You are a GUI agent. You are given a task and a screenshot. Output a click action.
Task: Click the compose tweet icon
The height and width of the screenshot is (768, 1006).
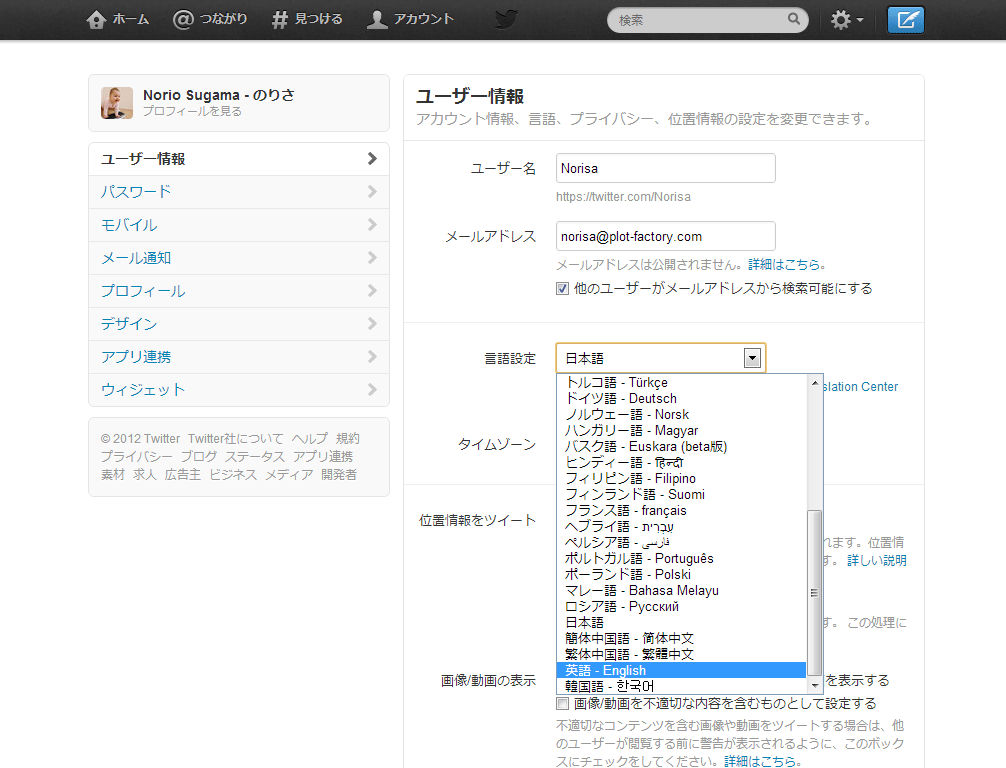[x=905, y=20]
